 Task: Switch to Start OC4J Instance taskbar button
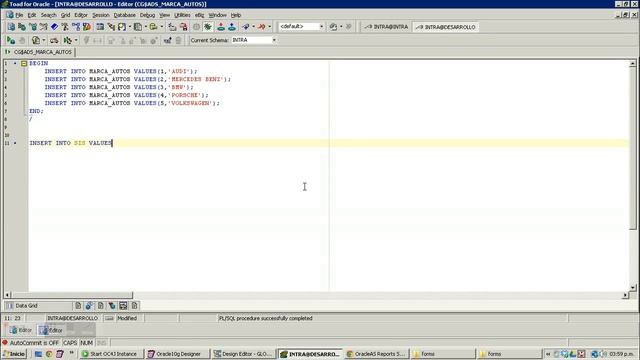[x=111, y=354]
